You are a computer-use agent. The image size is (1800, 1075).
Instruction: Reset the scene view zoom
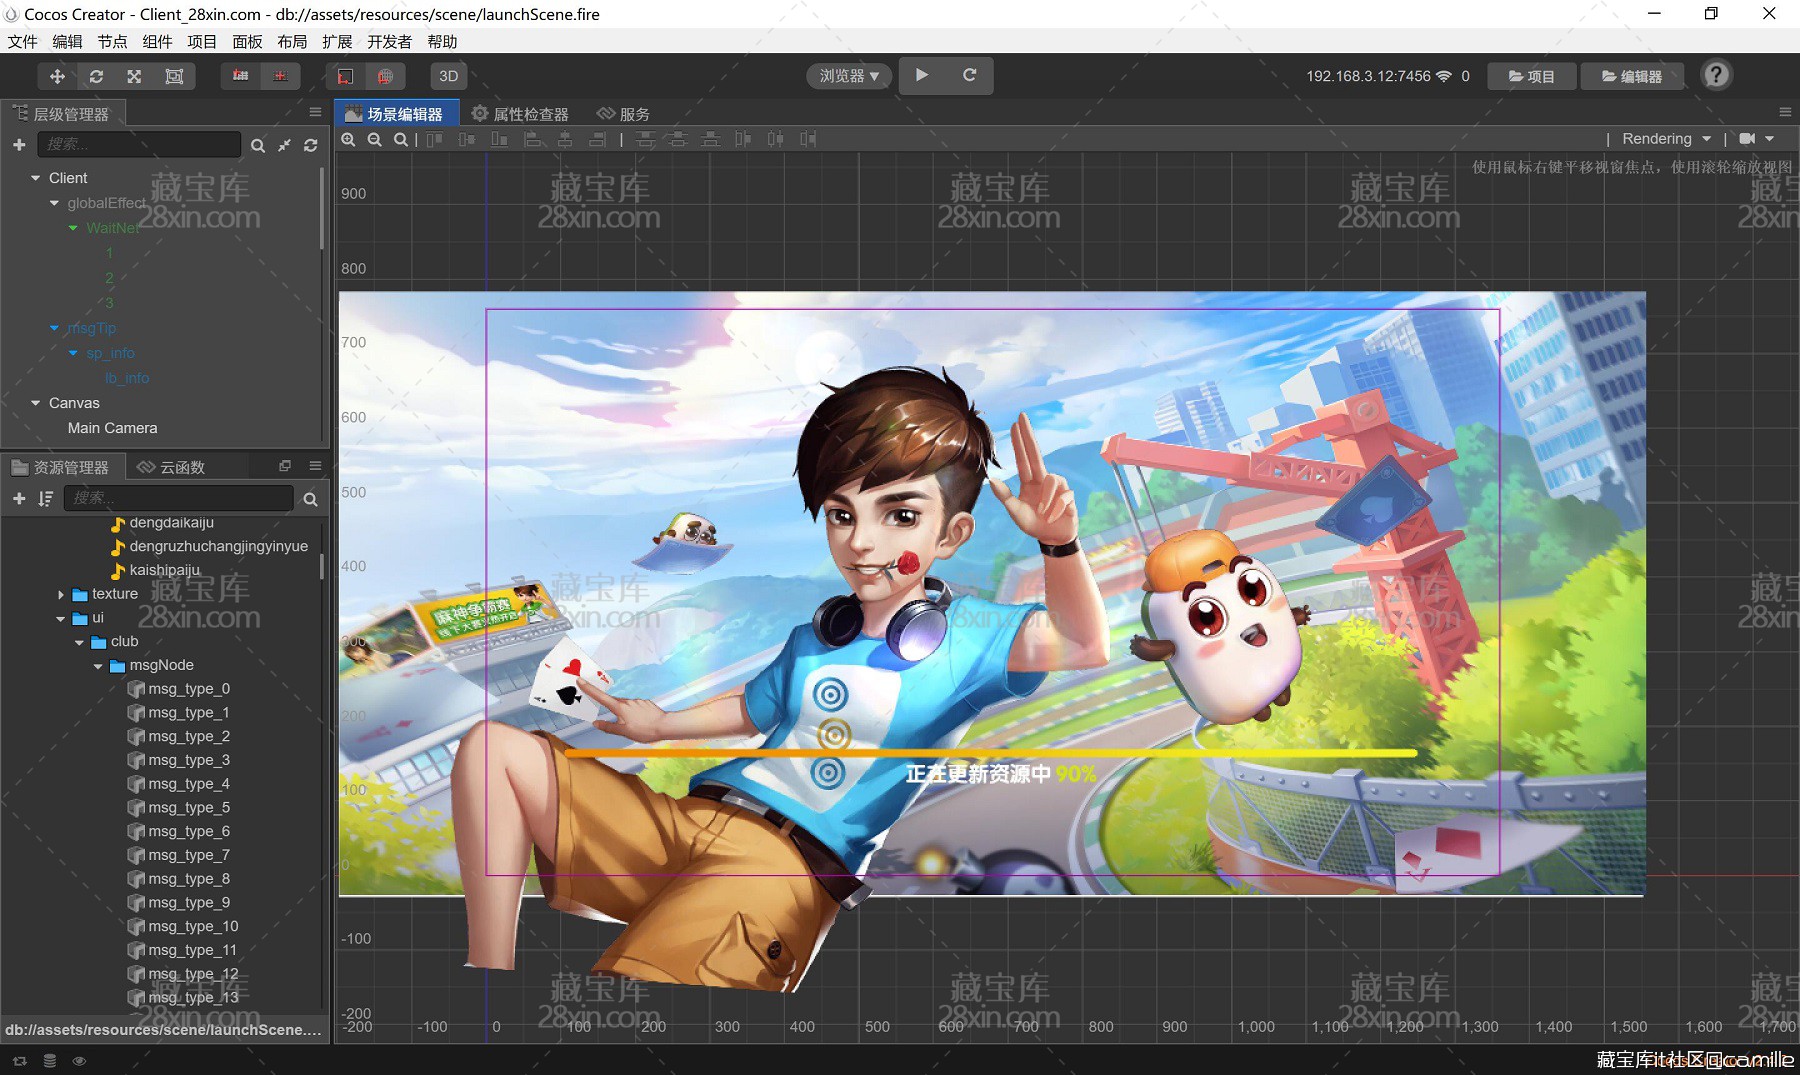click(400, 140)
